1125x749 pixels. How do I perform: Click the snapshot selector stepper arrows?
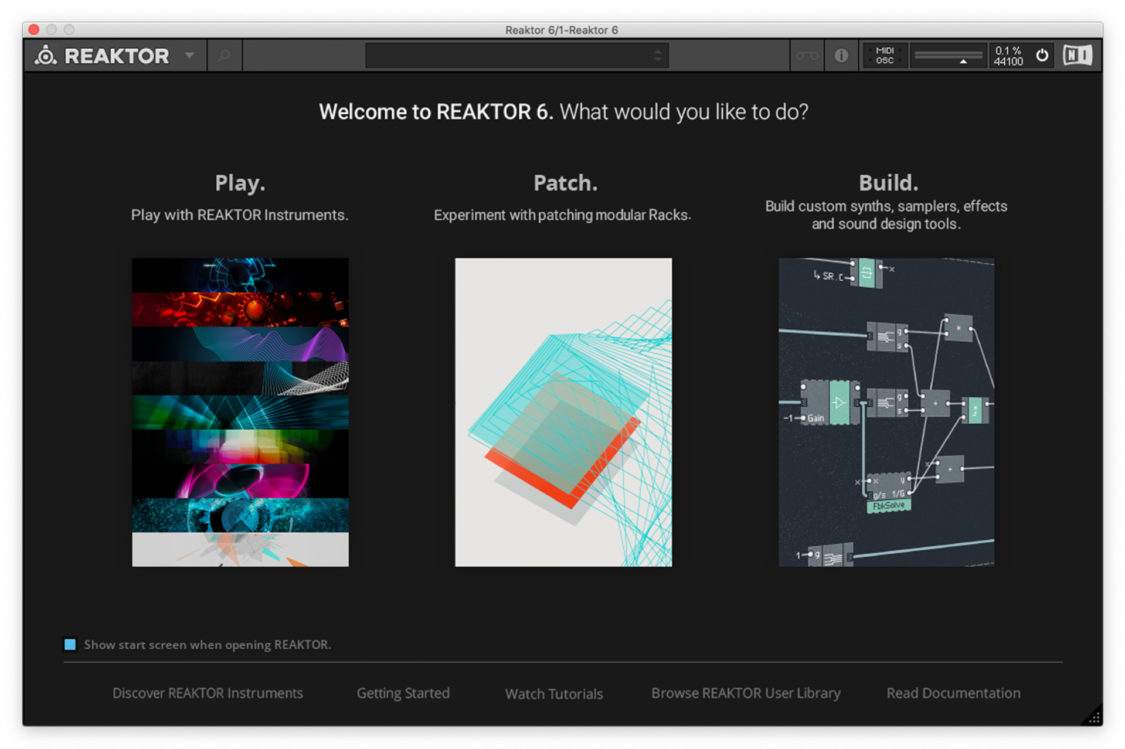pyautogui.click(x=659, y=56)
